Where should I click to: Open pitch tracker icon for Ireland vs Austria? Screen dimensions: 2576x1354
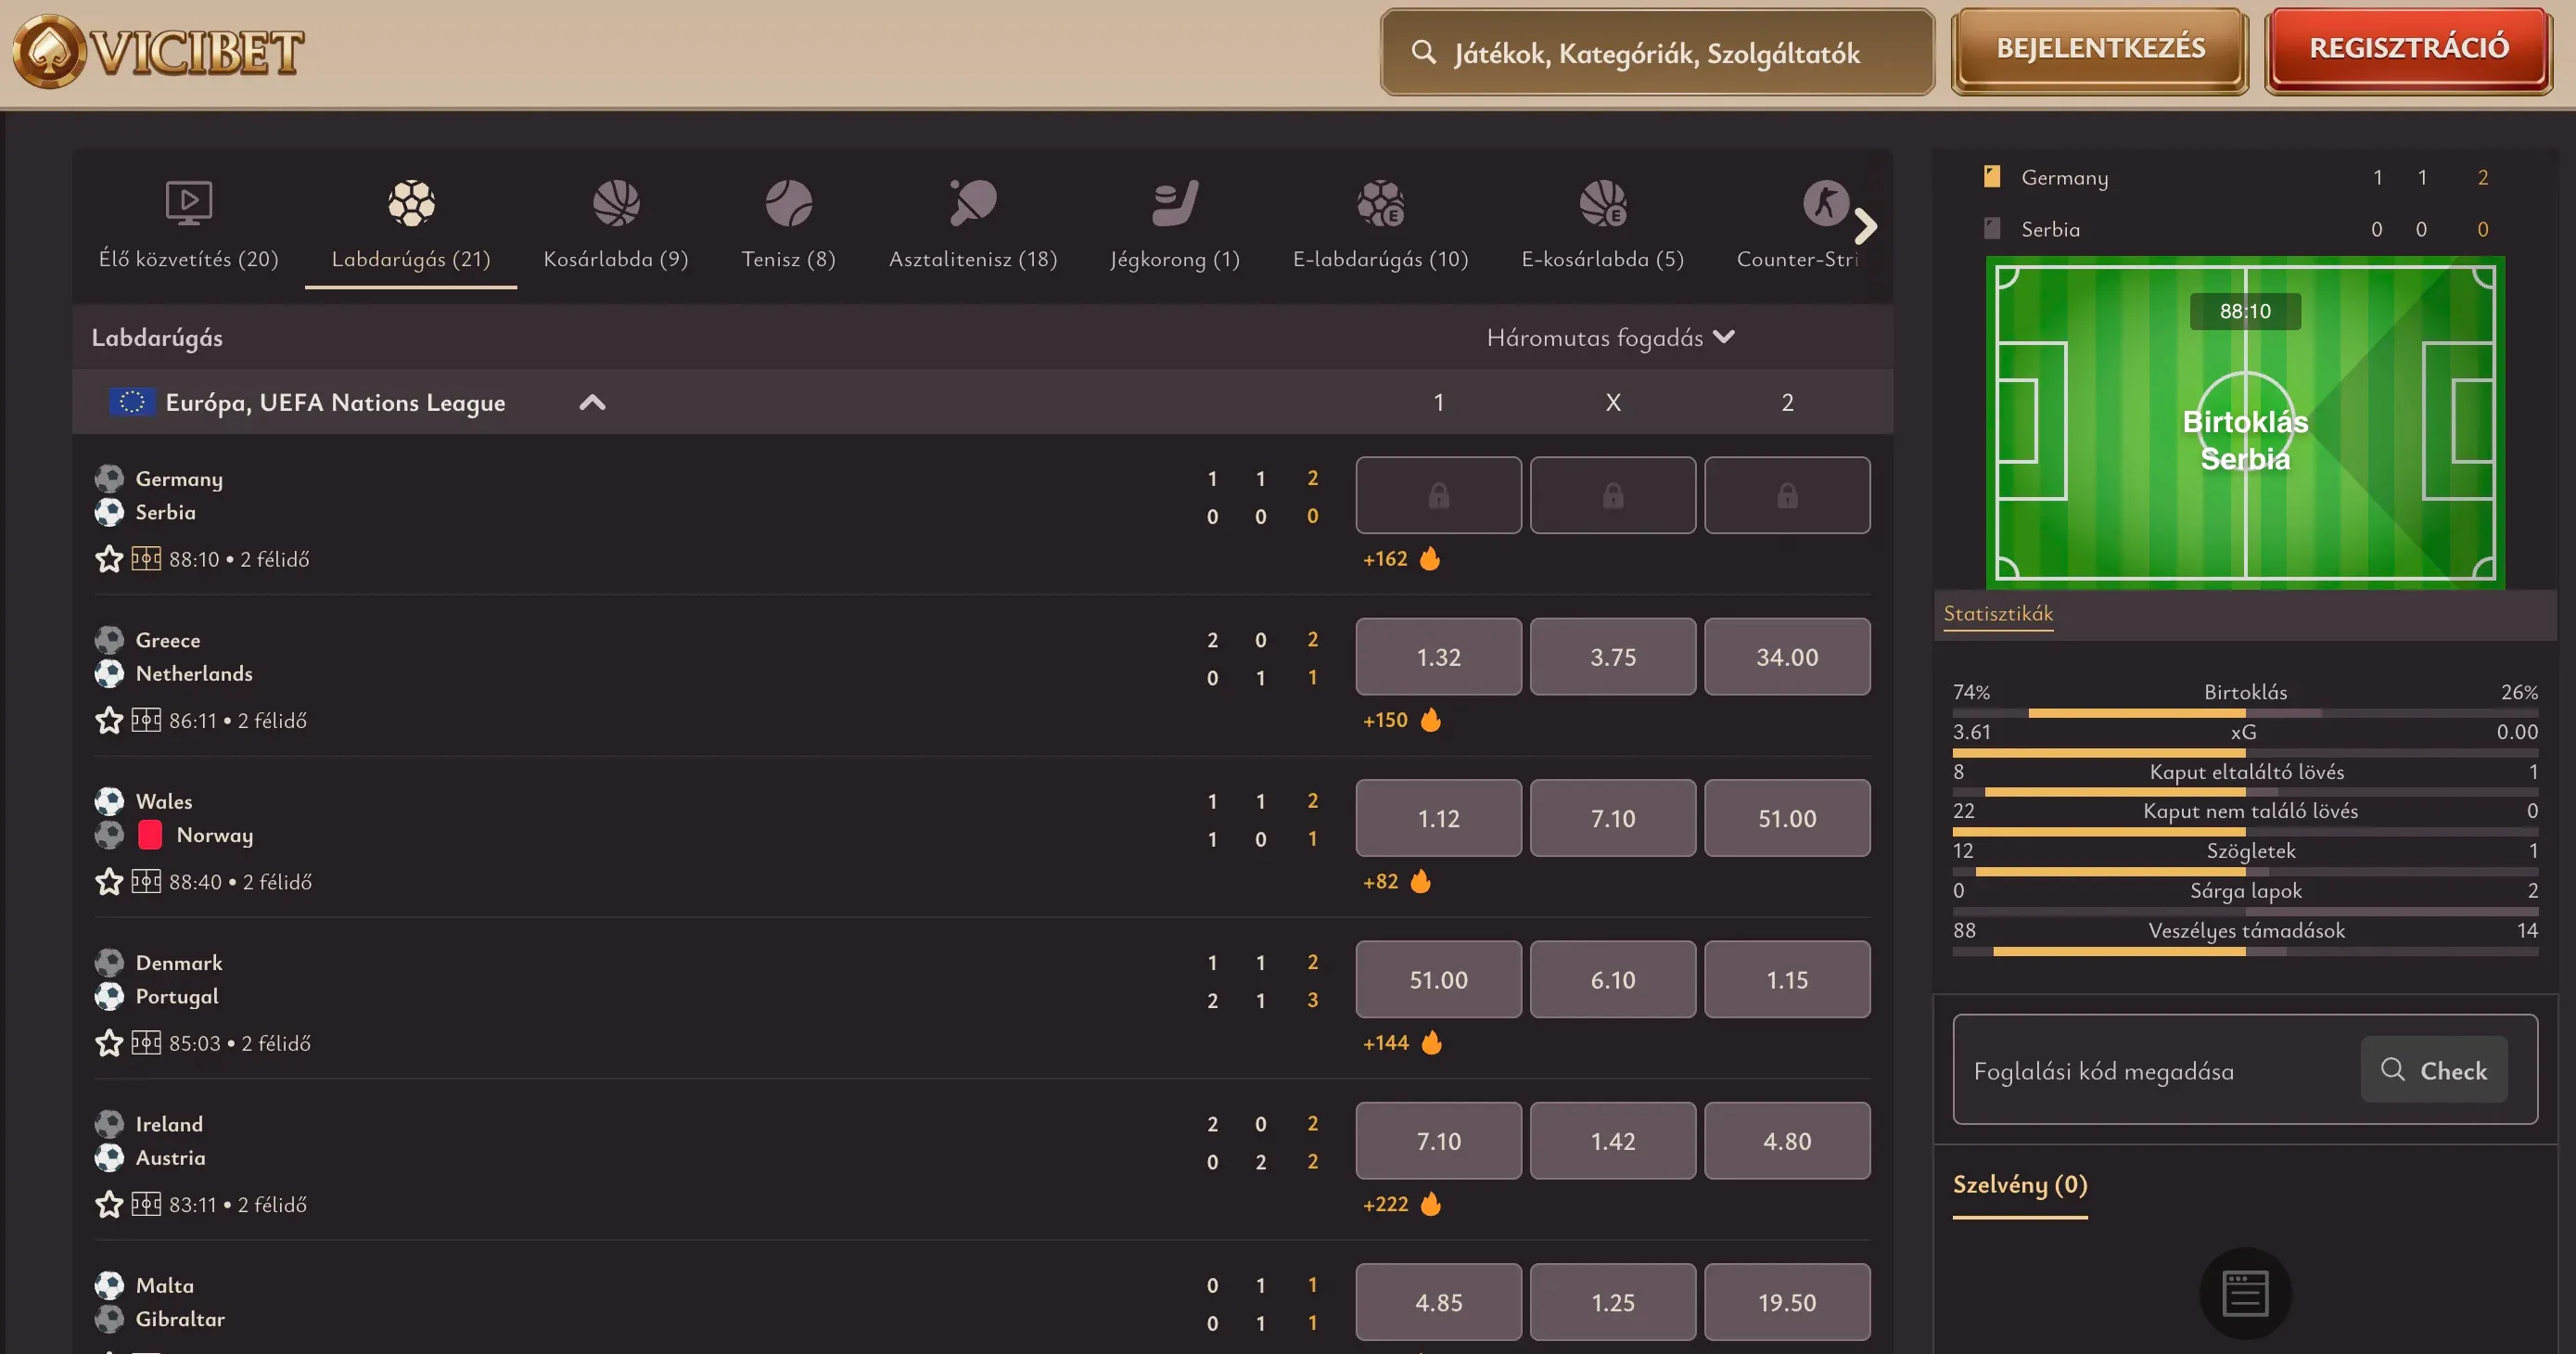(146, 1203)
